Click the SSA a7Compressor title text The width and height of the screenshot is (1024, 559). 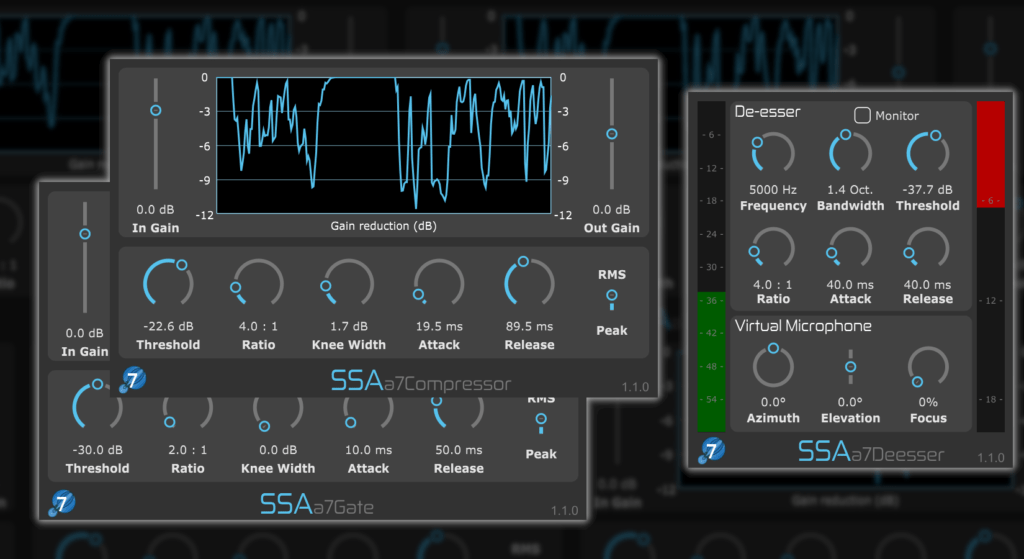pos(421,381)
